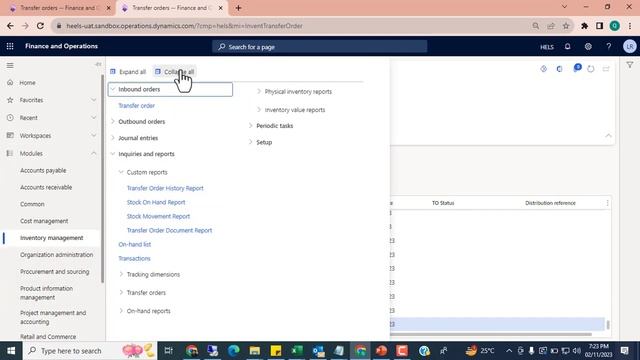640x360 pixels.
Task: Click the browser reload button
Action: (40, 26)
